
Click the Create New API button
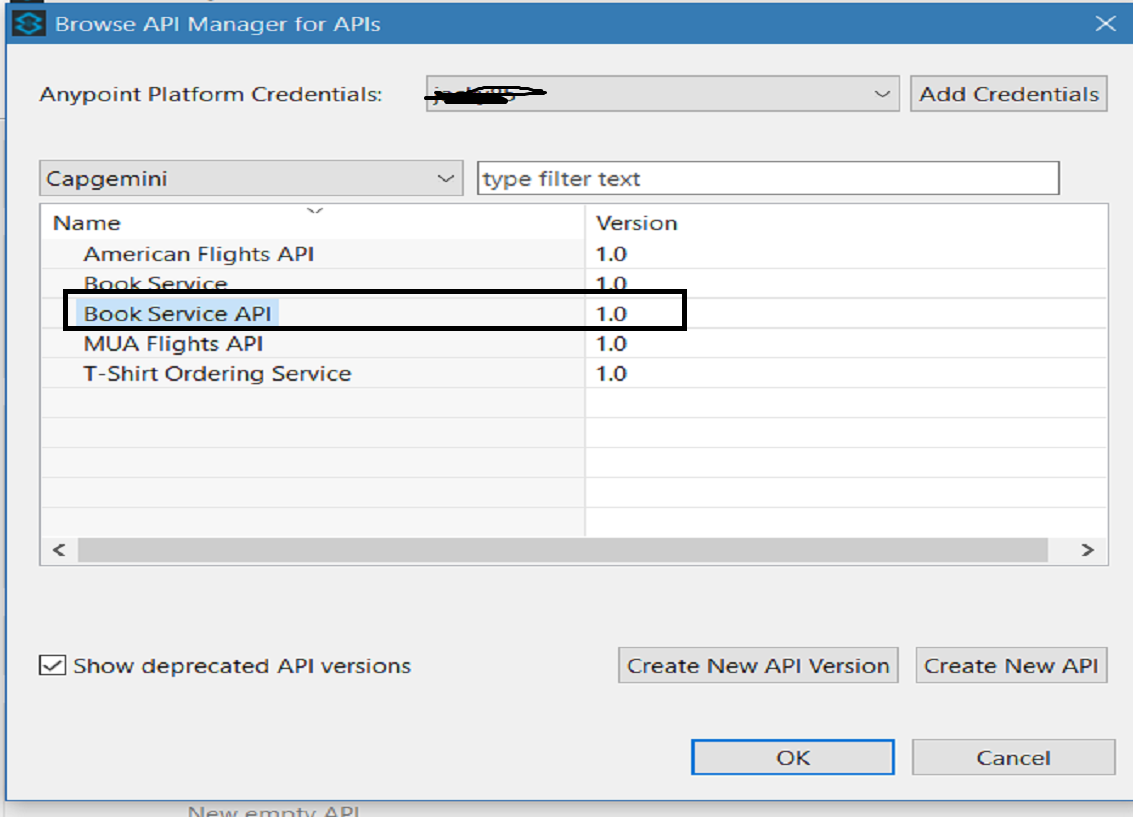[x=1011, y=666]
